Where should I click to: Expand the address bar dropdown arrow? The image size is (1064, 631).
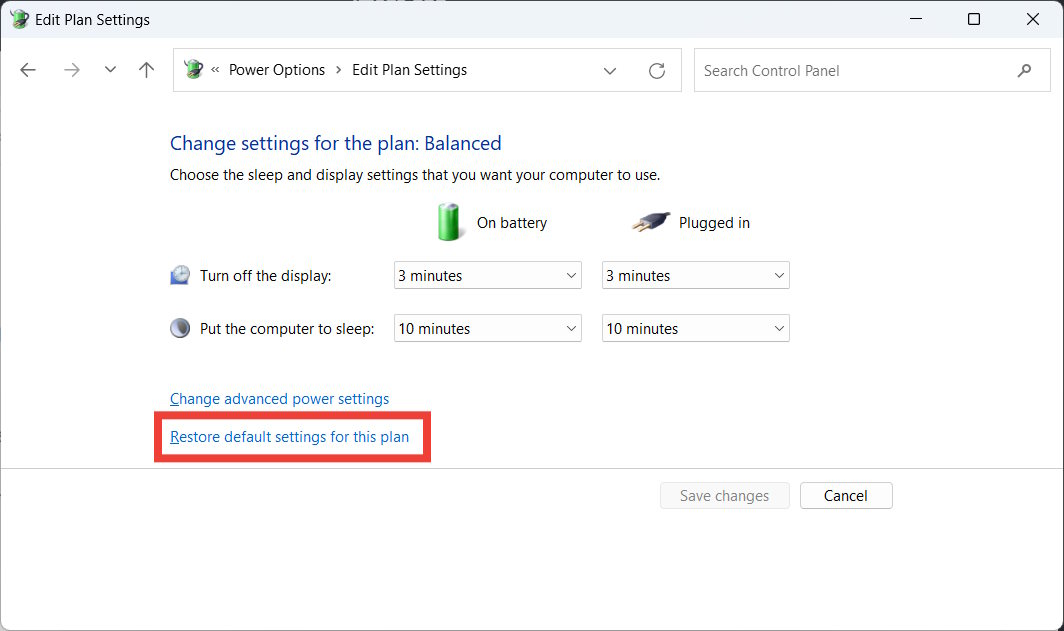pos(610,70)
